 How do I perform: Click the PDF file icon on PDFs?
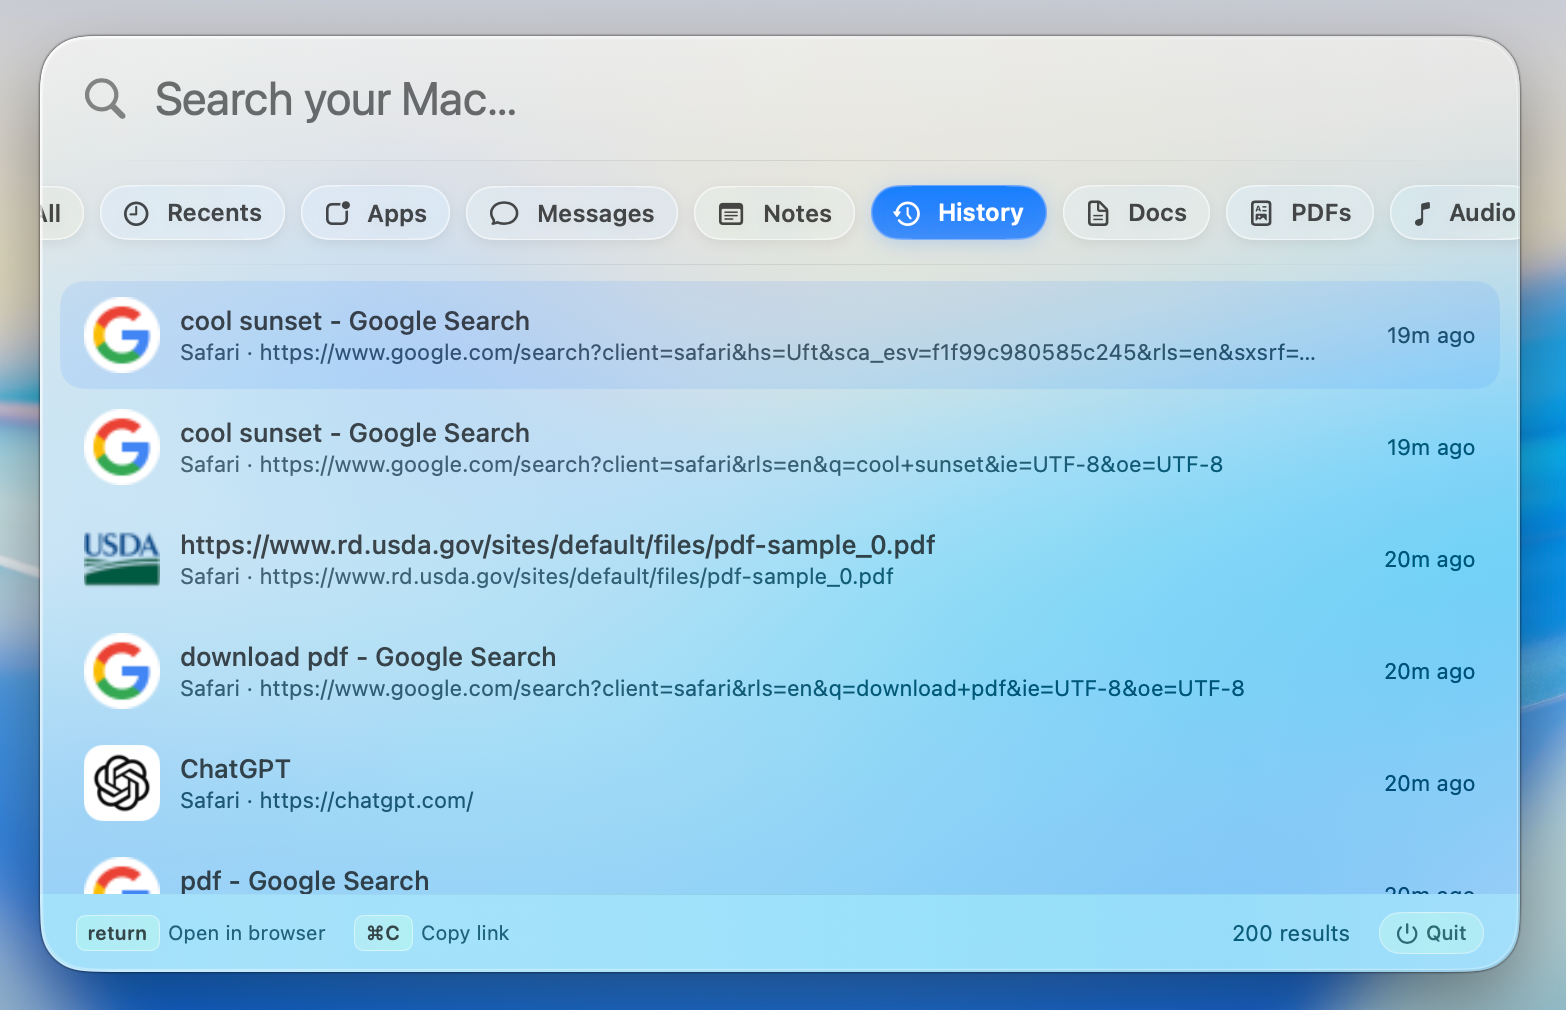(1261, 213)
